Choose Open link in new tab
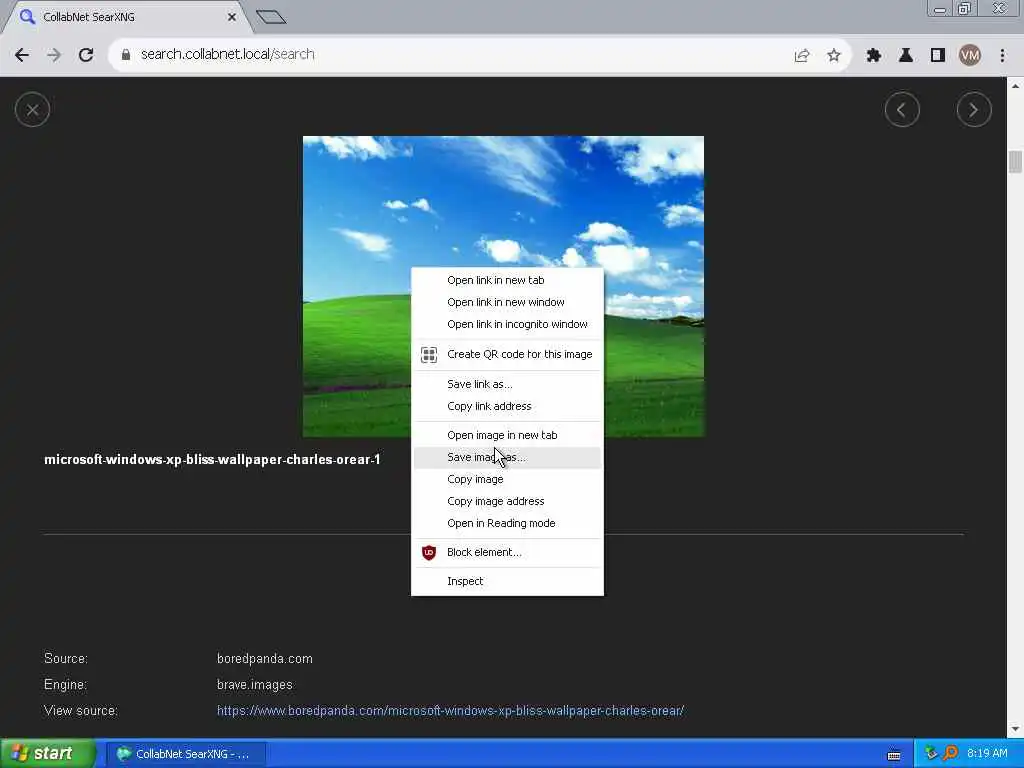Viewport: 1024px width, 768px height. [x=507, y=280]
